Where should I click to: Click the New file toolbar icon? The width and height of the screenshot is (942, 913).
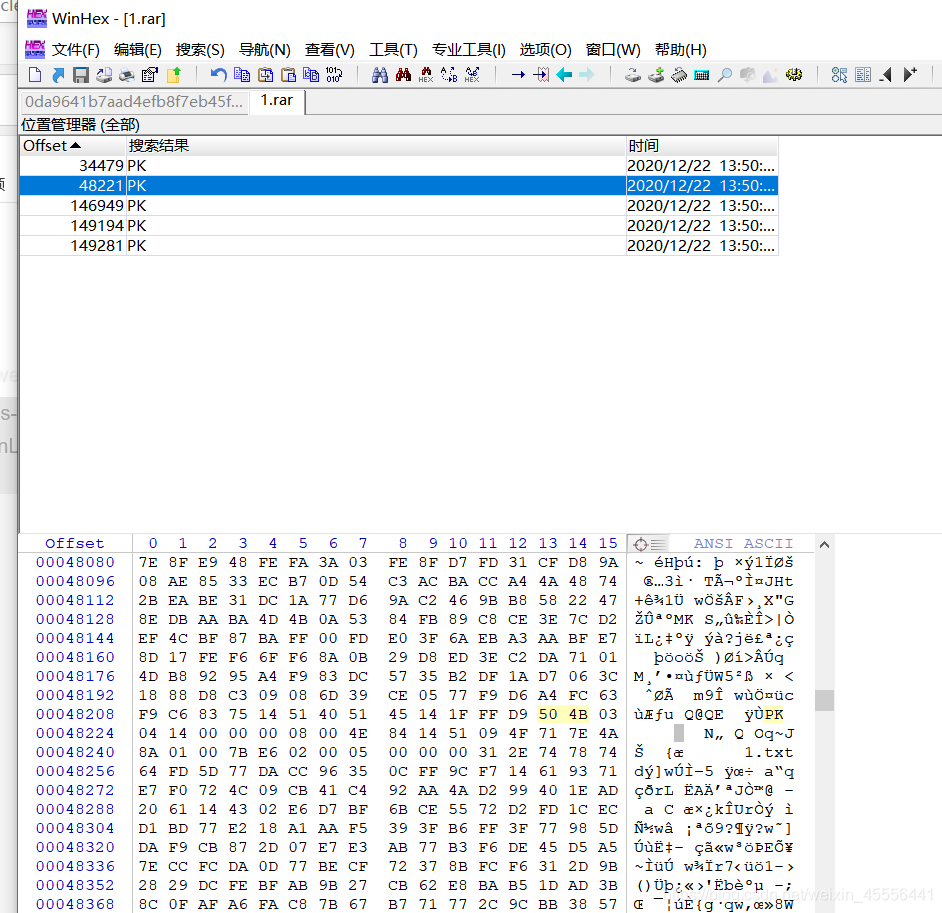click(35, 75)
